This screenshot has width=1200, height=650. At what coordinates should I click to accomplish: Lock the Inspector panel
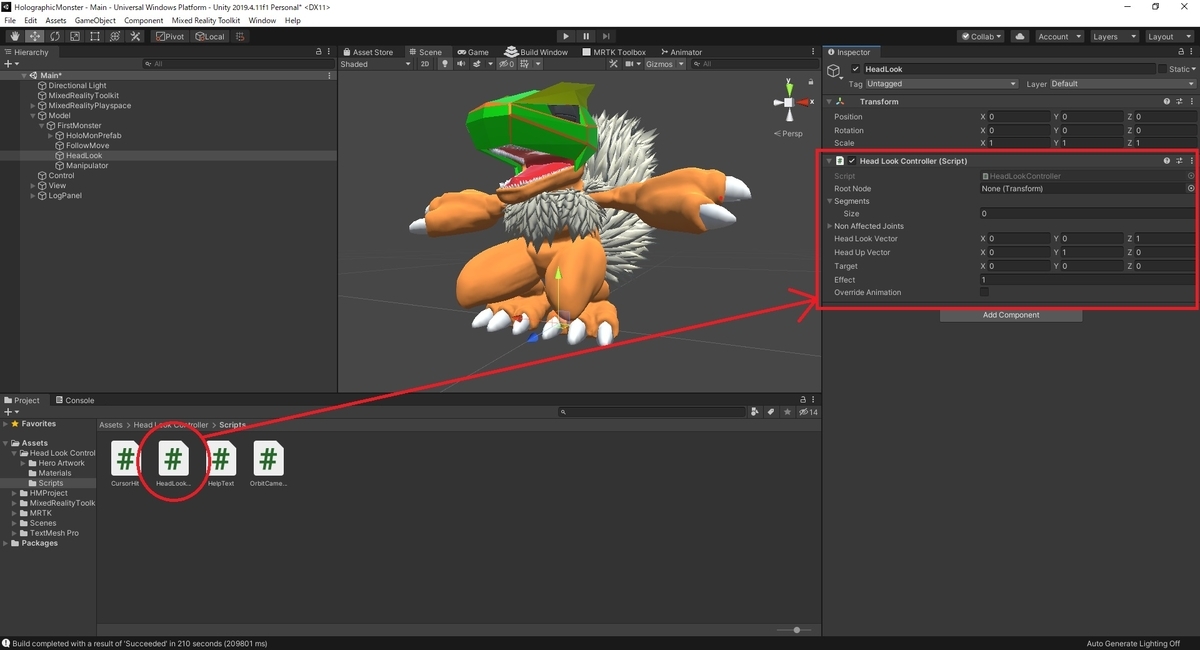(1181, 52)
